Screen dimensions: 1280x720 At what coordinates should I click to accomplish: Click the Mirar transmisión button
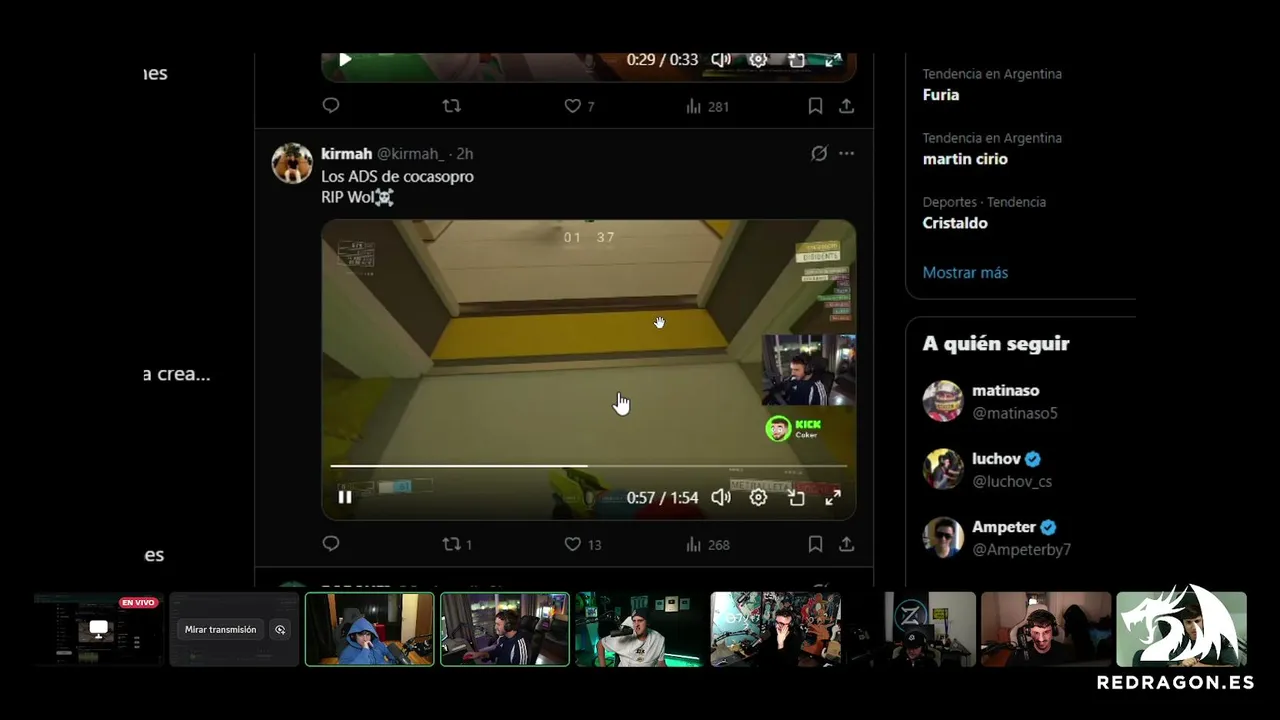point(220,630)
